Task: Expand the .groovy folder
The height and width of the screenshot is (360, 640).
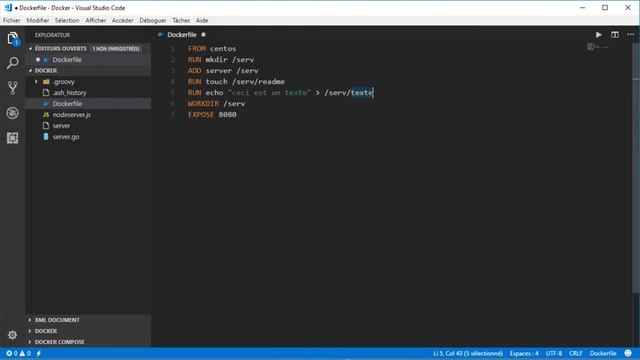Action: click(36, 82)
